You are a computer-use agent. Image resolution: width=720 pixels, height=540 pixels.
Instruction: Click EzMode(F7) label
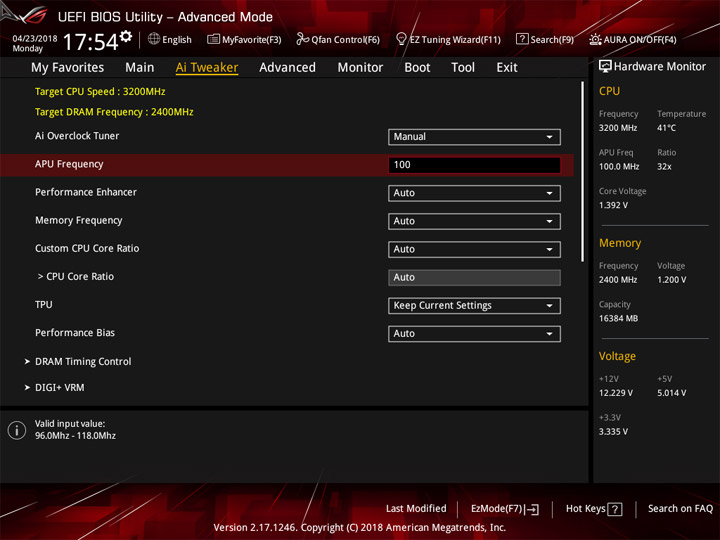(x=496, y=508)
